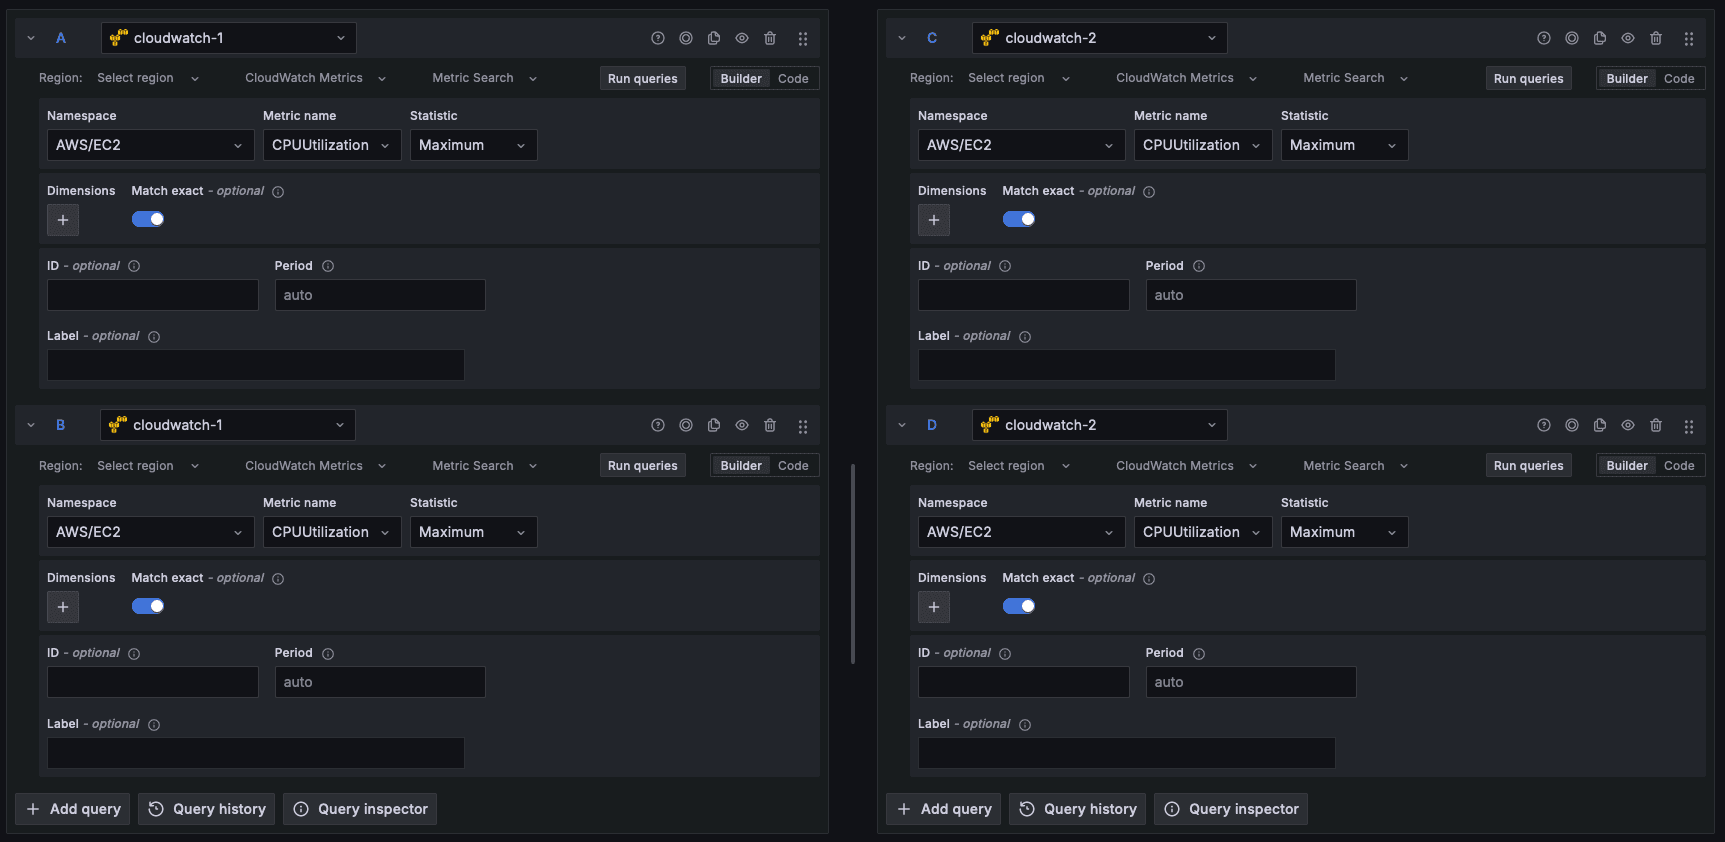This screenshot has width=1725, height=842.
Task: Grab query A drag handle
Action: (x=803, y=39)
